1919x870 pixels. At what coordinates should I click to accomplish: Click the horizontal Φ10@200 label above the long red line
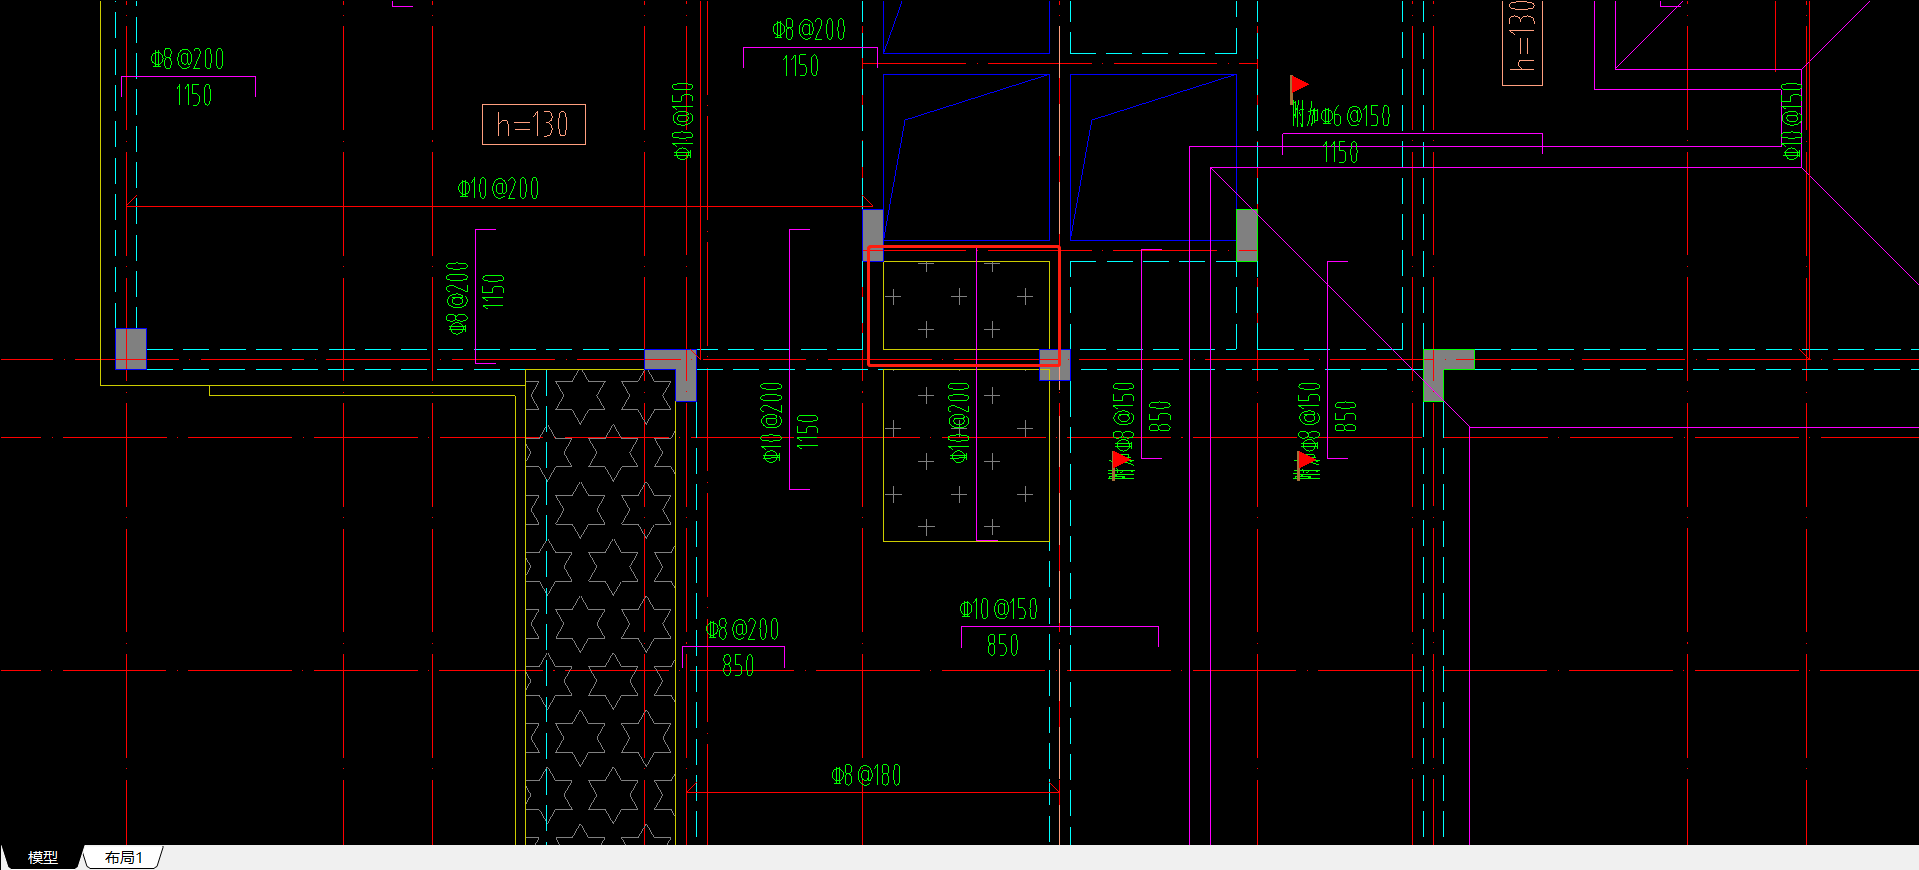[498, 188]
